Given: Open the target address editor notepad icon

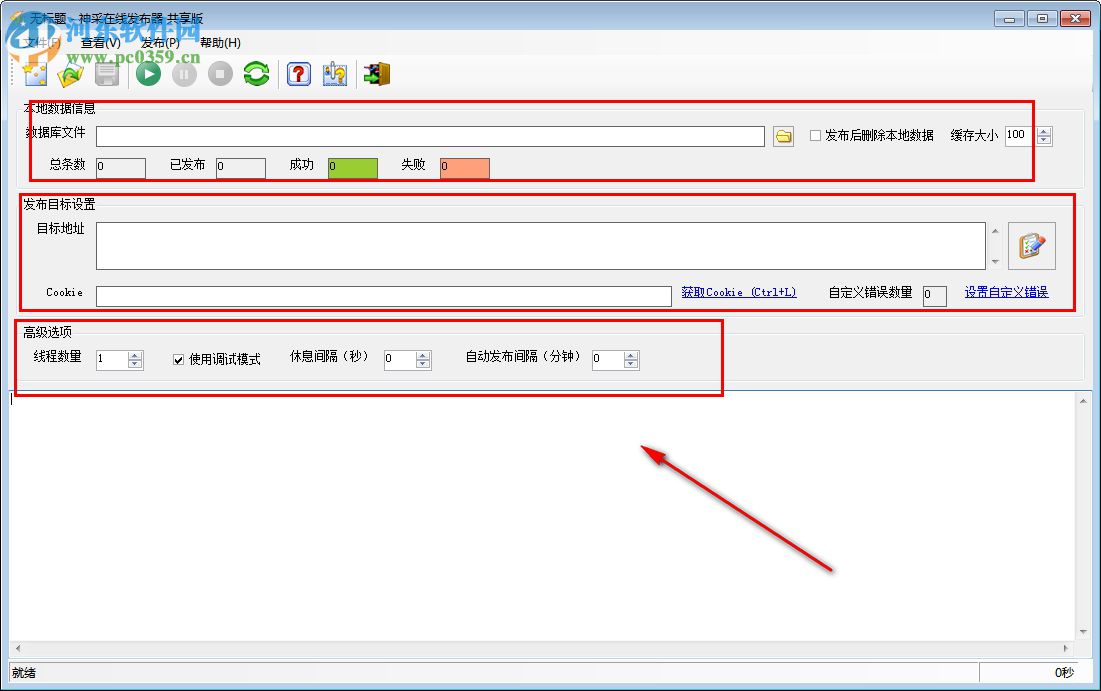Looking at the screenshot, I should point(1031,246).
